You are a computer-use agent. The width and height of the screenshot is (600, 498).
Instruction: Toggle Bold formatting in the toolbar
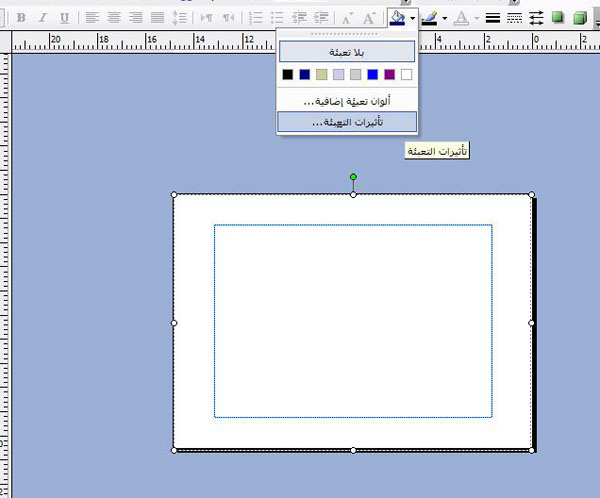click(21, 18)
